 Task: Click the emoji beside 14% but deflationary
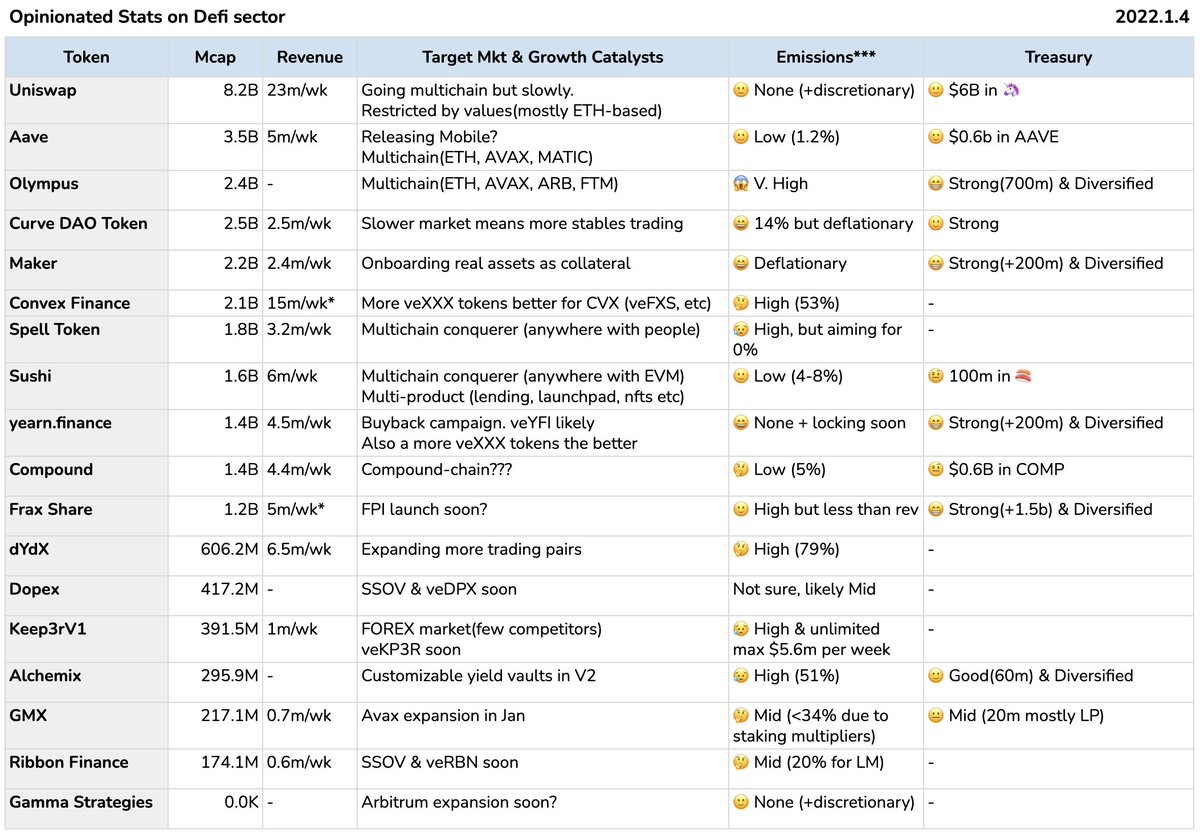741,224
